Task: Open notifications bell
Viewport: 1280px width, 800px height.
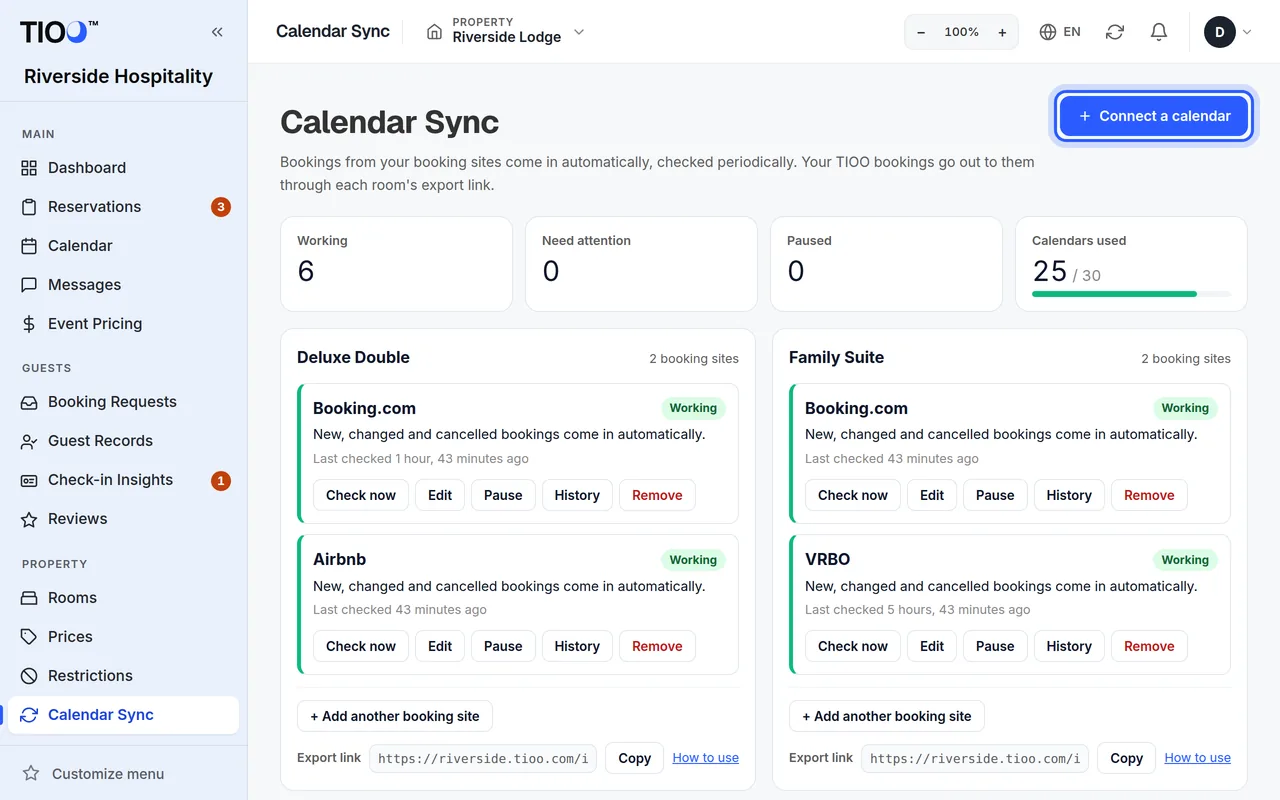Action: pos(1159,32)
